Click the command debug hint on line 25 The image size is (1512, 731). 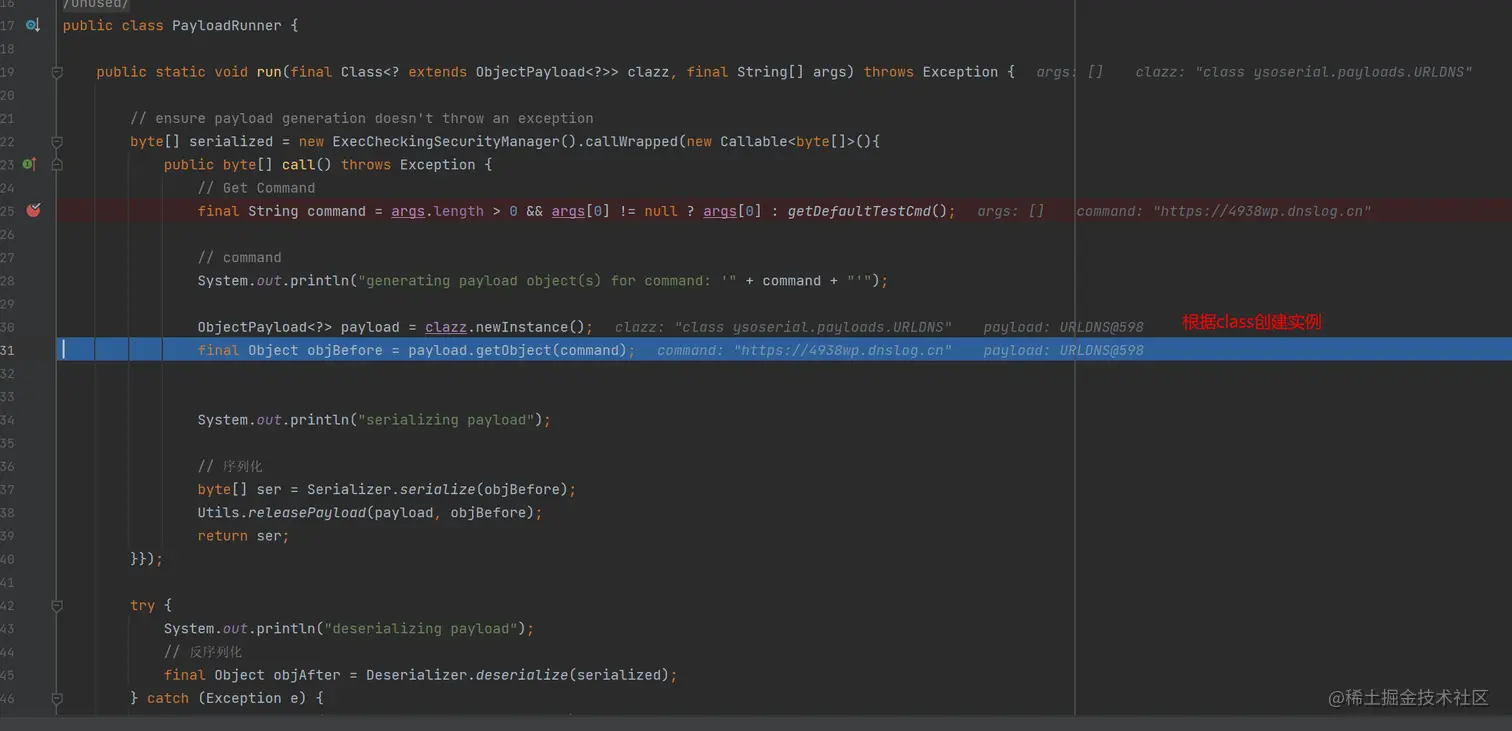1224,211
